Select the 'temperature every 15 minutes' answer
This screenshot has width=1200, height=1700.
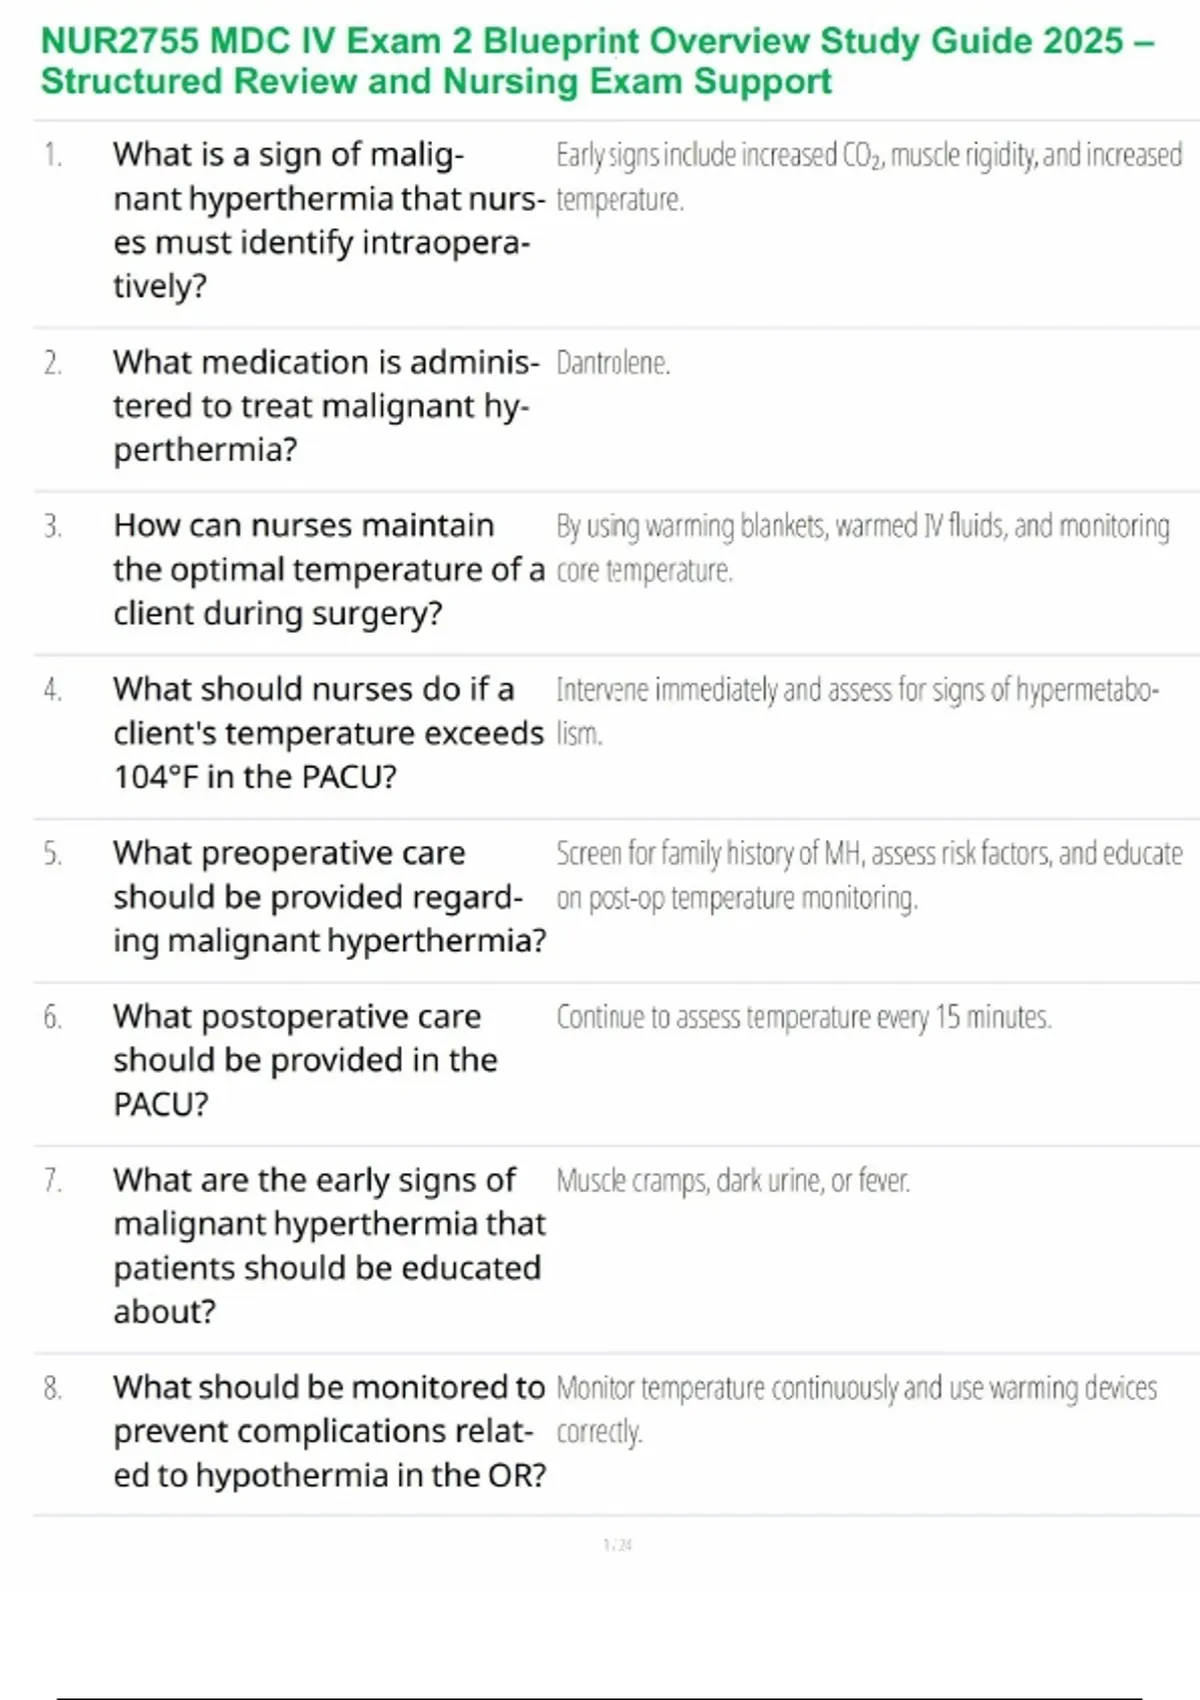(x=803, y=1018)
